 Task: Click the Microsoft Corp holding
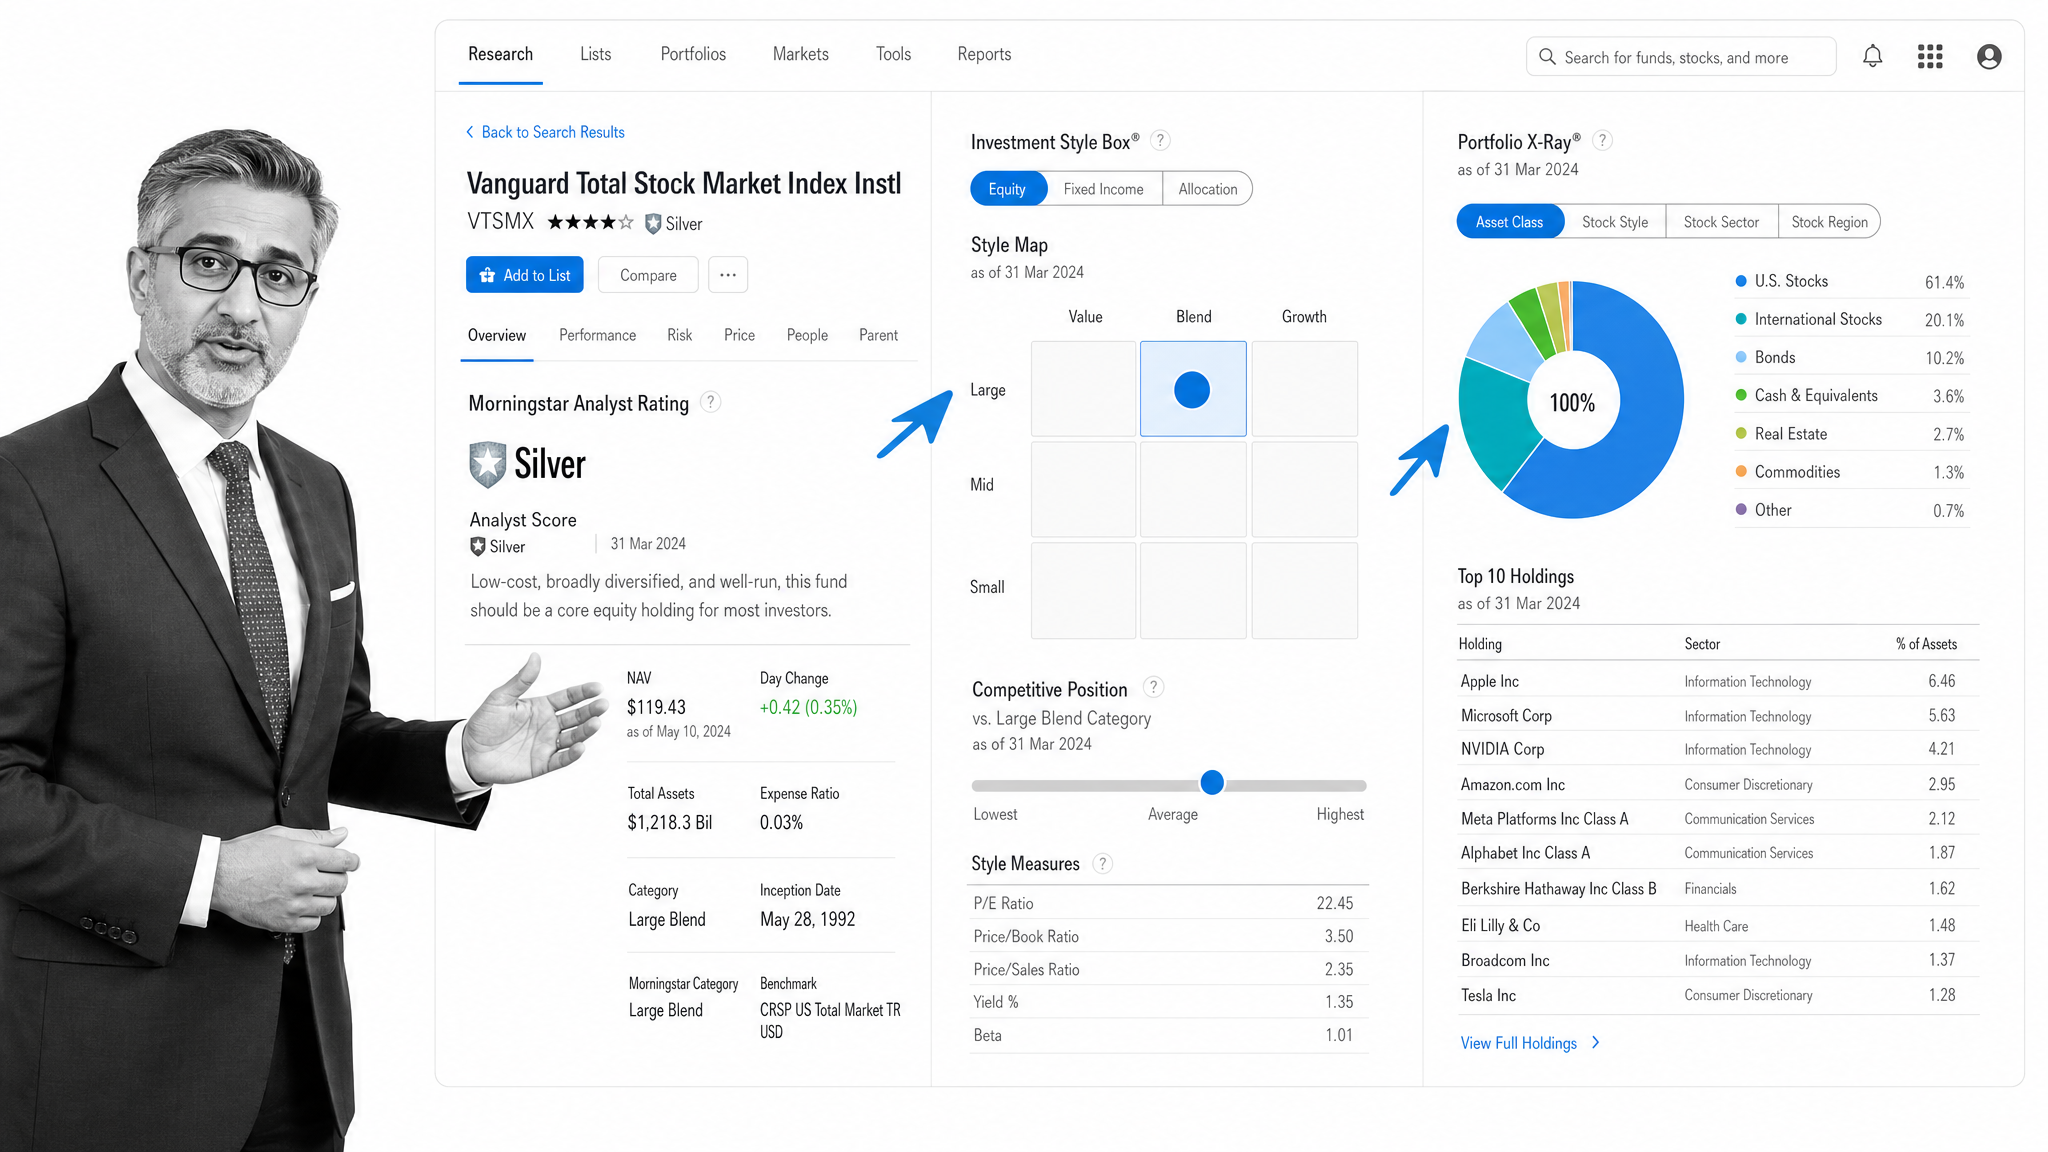pos(1506,716)
